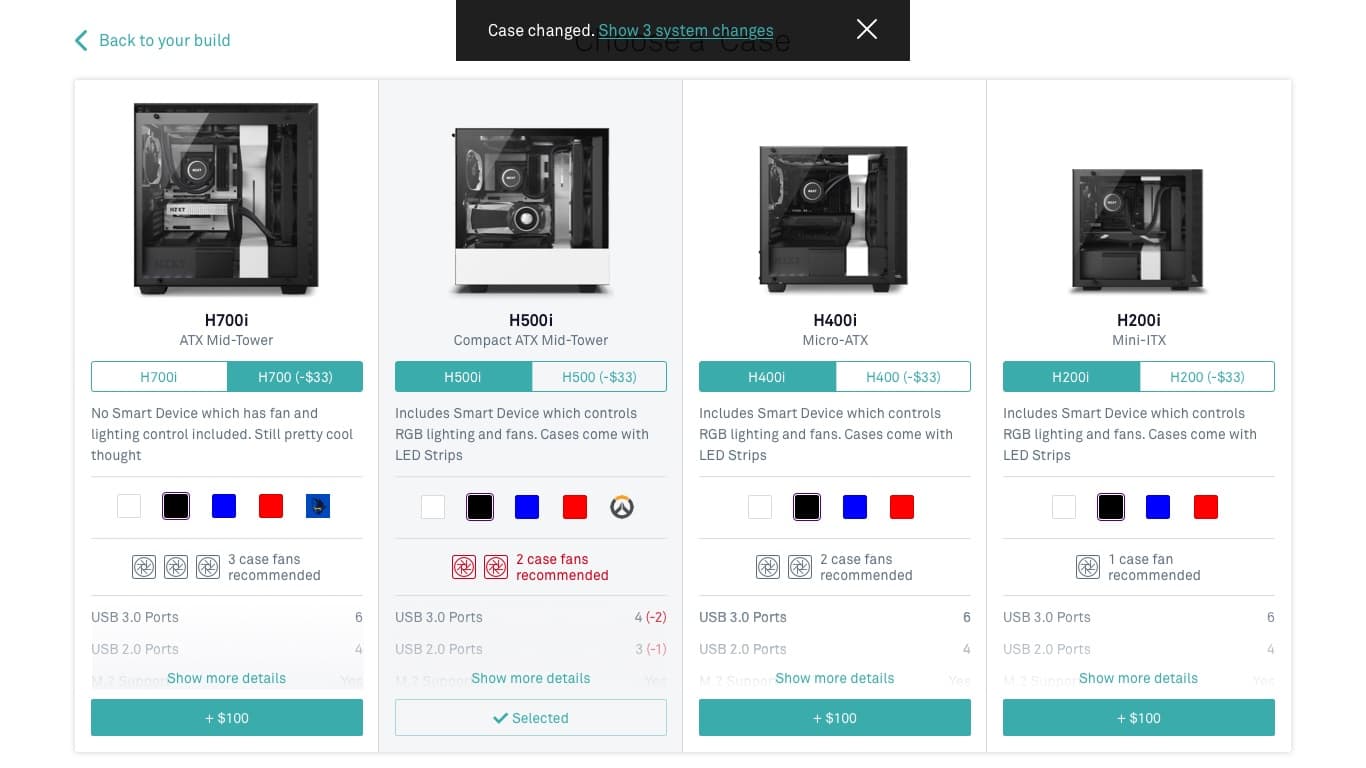Add the H400i case for +$100
This screenshot has height=768, width=1366.
click(x=835, y=718)
